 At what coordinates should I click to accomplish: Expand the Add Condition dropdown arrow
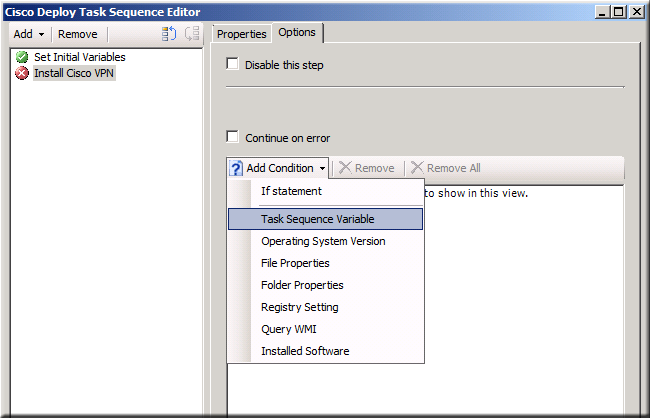(322, 168)
